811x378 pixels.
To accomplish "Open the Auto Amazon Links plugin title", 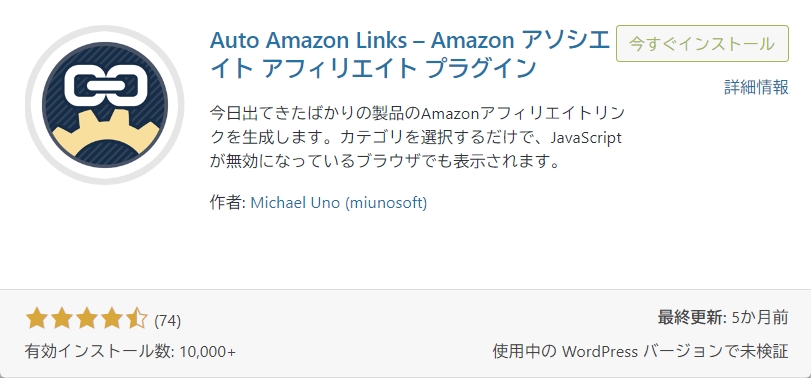I will pyautogui.click(x=410, y=54).
